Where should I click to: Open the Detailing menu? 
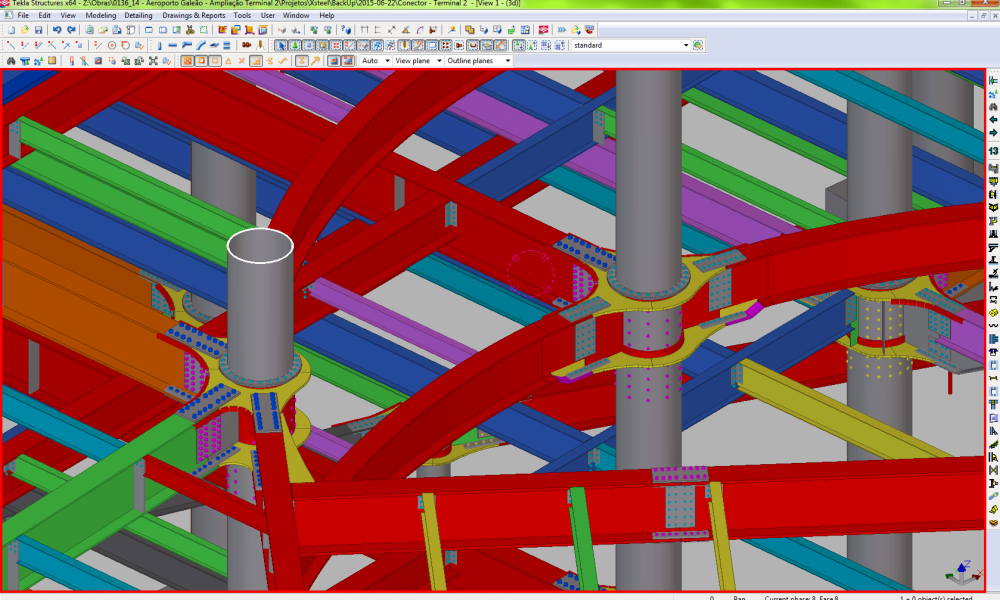coord(139,16)
